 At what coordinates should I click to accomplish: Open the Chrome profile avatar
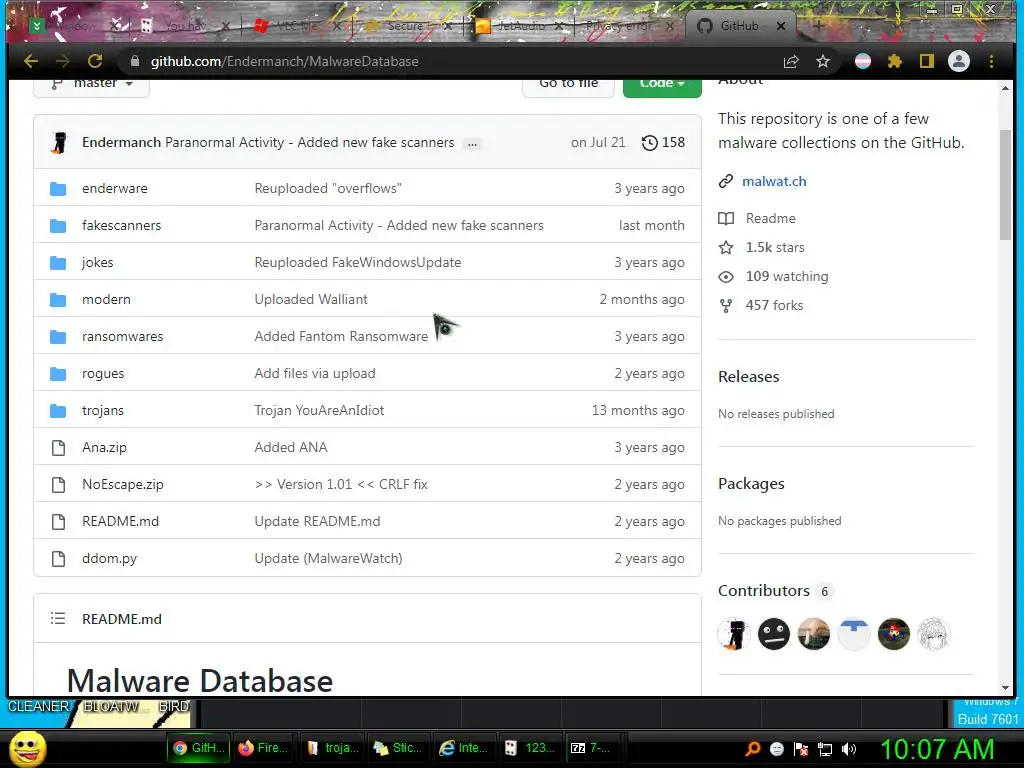(x=959, y=61)
